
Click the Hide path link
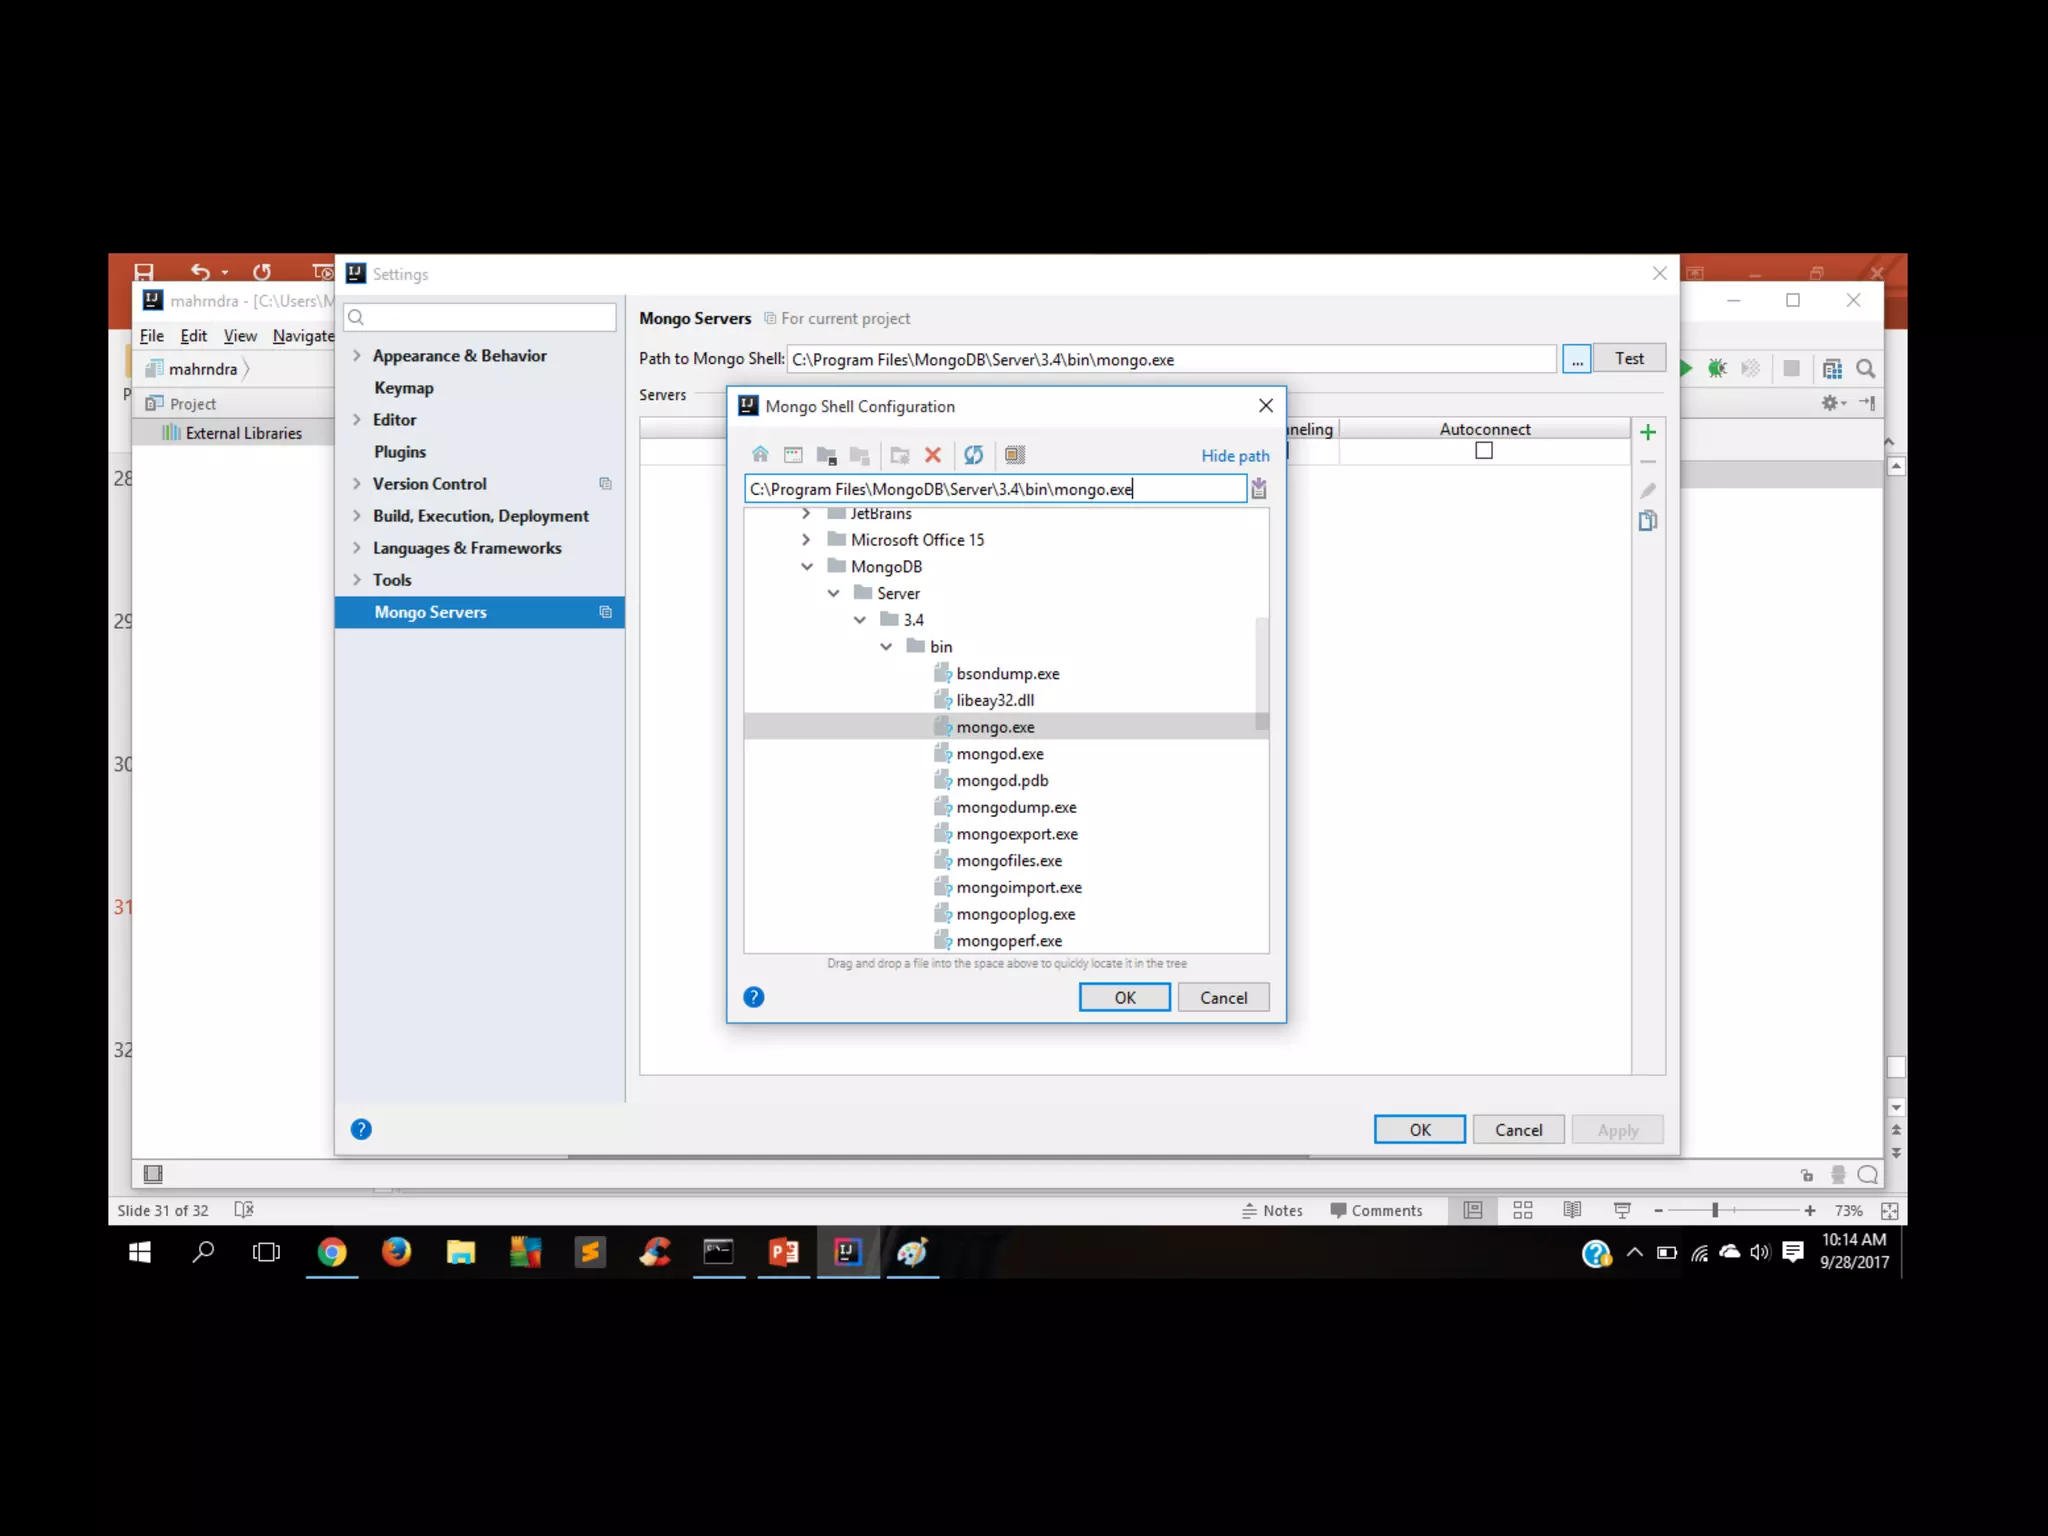coord(1235,456)
